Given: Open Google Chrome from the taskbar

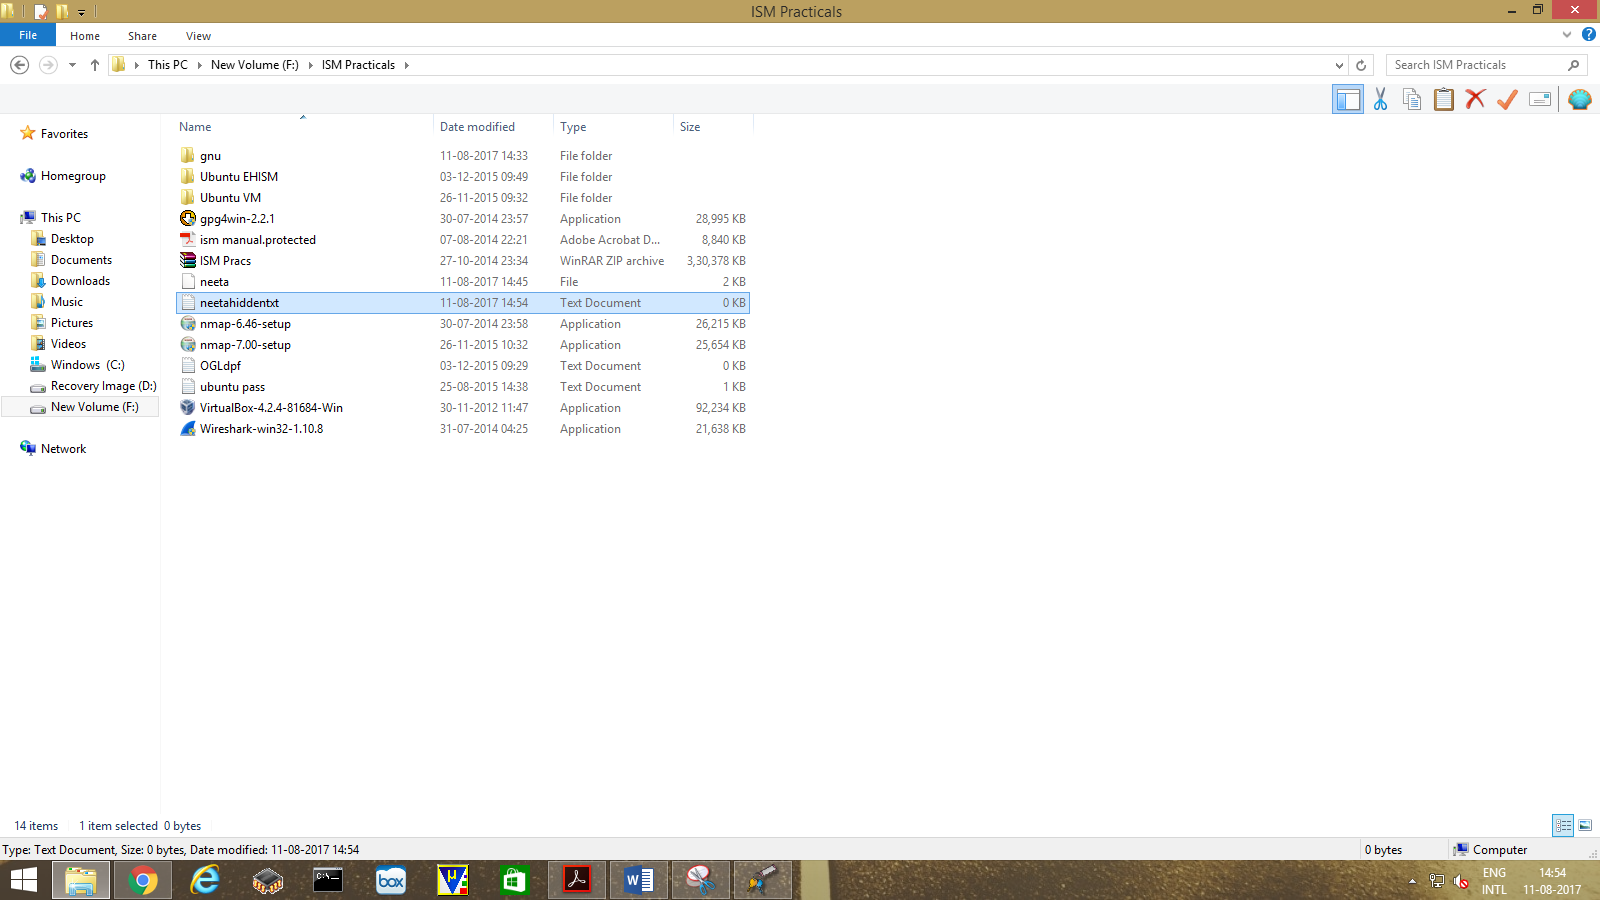Looking at the screenshot, I should 143,880.
